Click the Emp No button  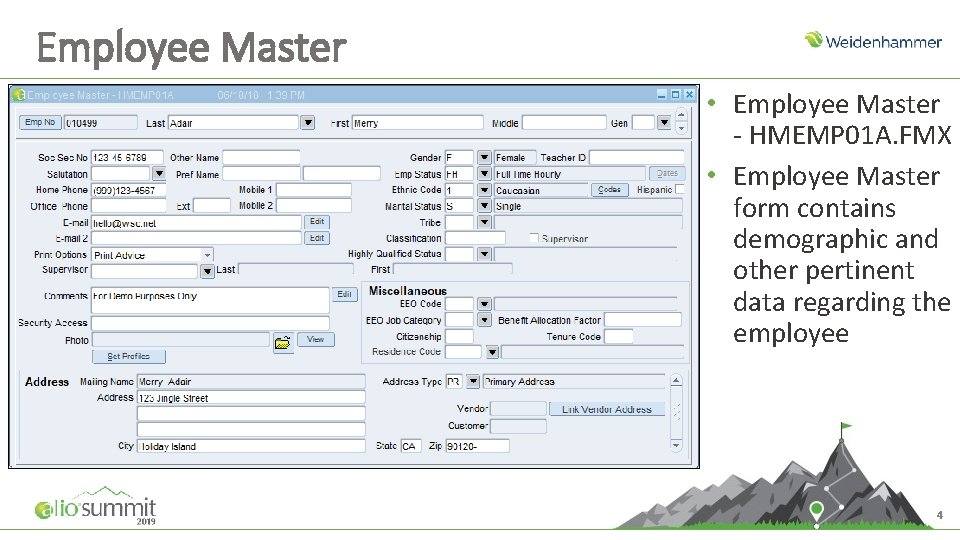click(40, 122)
